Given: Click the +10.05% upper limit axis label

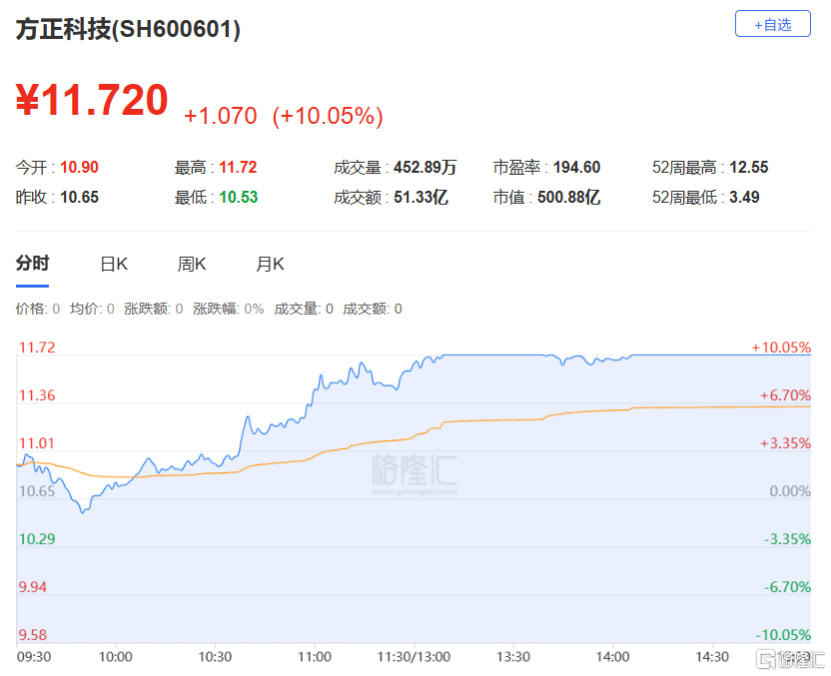Looking at the screenshot, I should 781,348.
